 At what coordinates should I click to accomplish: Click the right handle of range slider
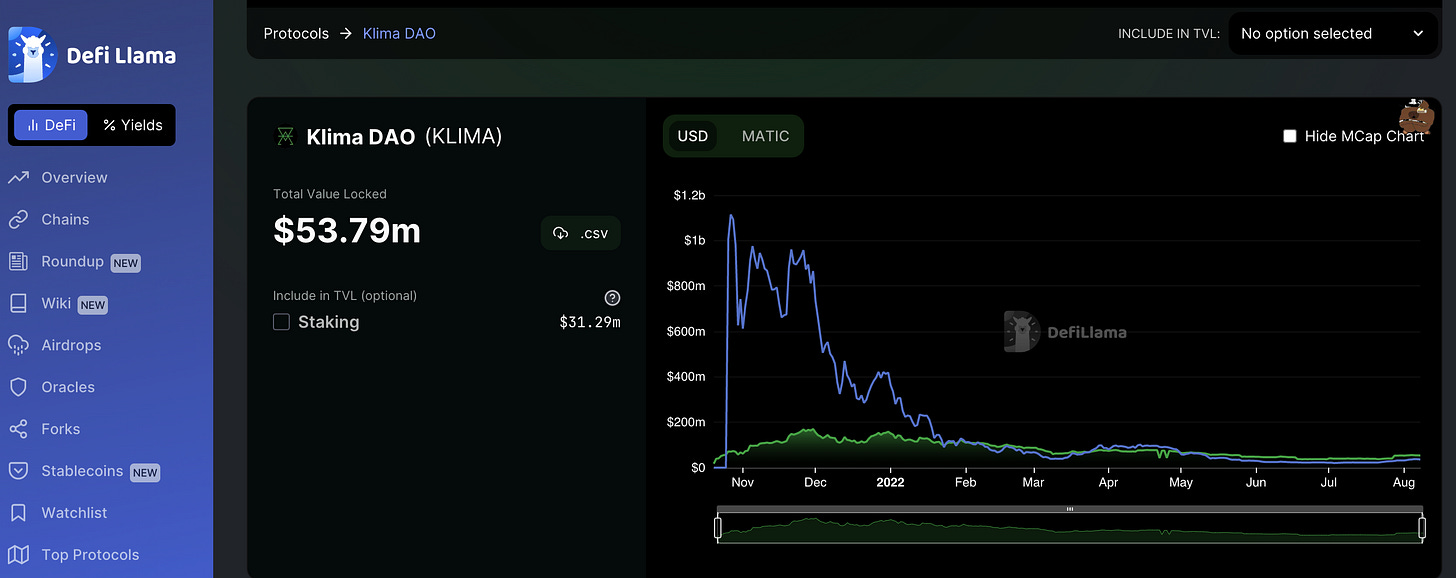(1421, 527)
